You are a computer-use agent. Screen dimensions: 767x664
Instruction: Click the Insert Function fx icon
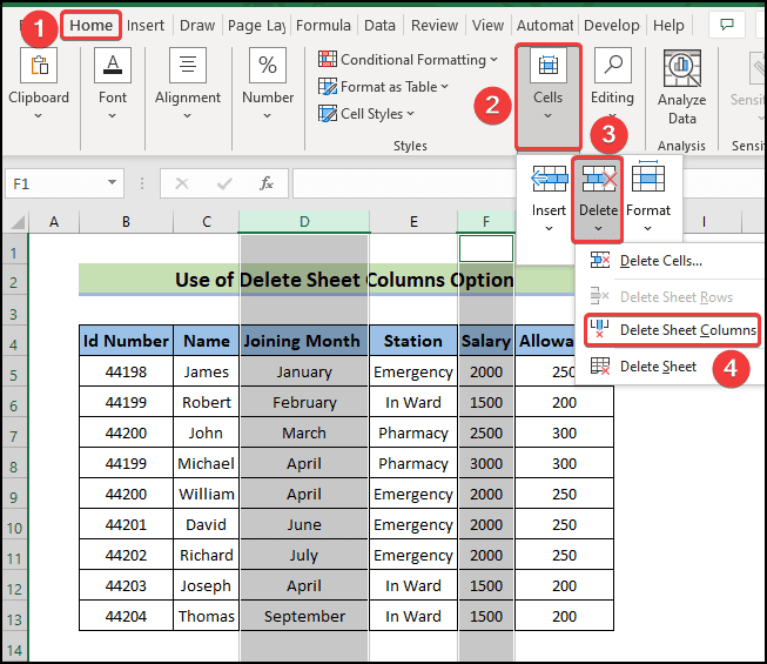267,183
